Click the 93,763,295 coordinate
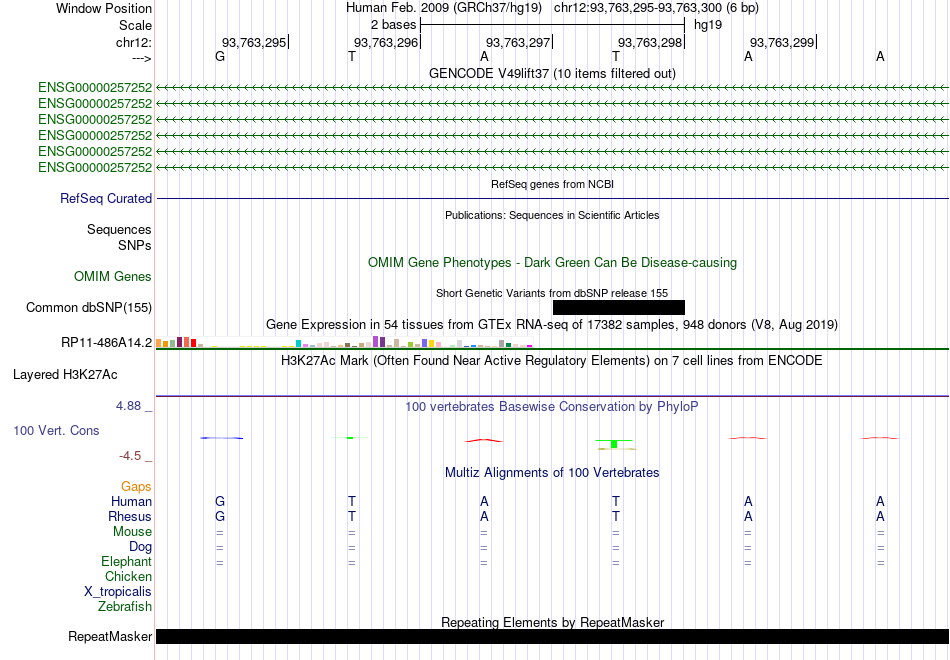 (254, 42)
